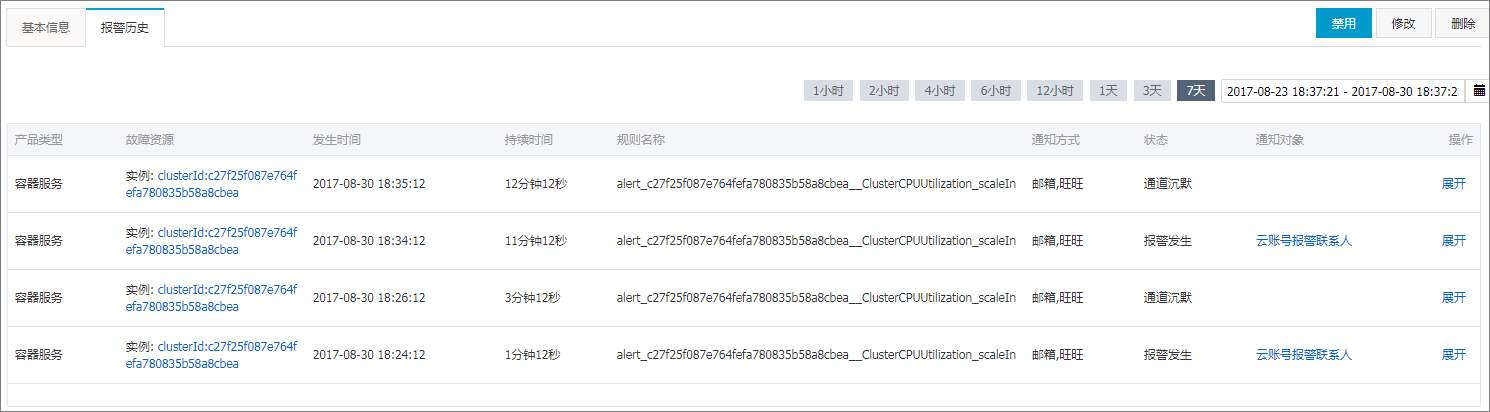Click 容器服务 in 18:35:12 row

[x=38, y=184]
